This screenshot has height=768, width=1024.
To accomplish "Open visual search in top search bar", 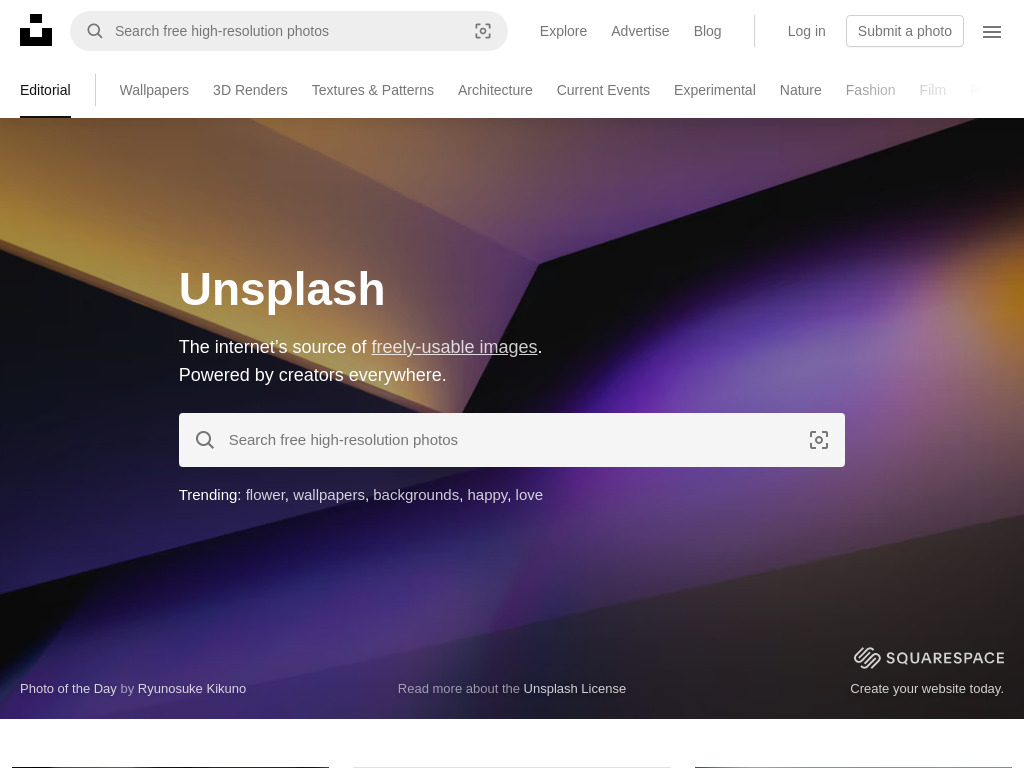I will pyautogui.click(x=483, y=31).
